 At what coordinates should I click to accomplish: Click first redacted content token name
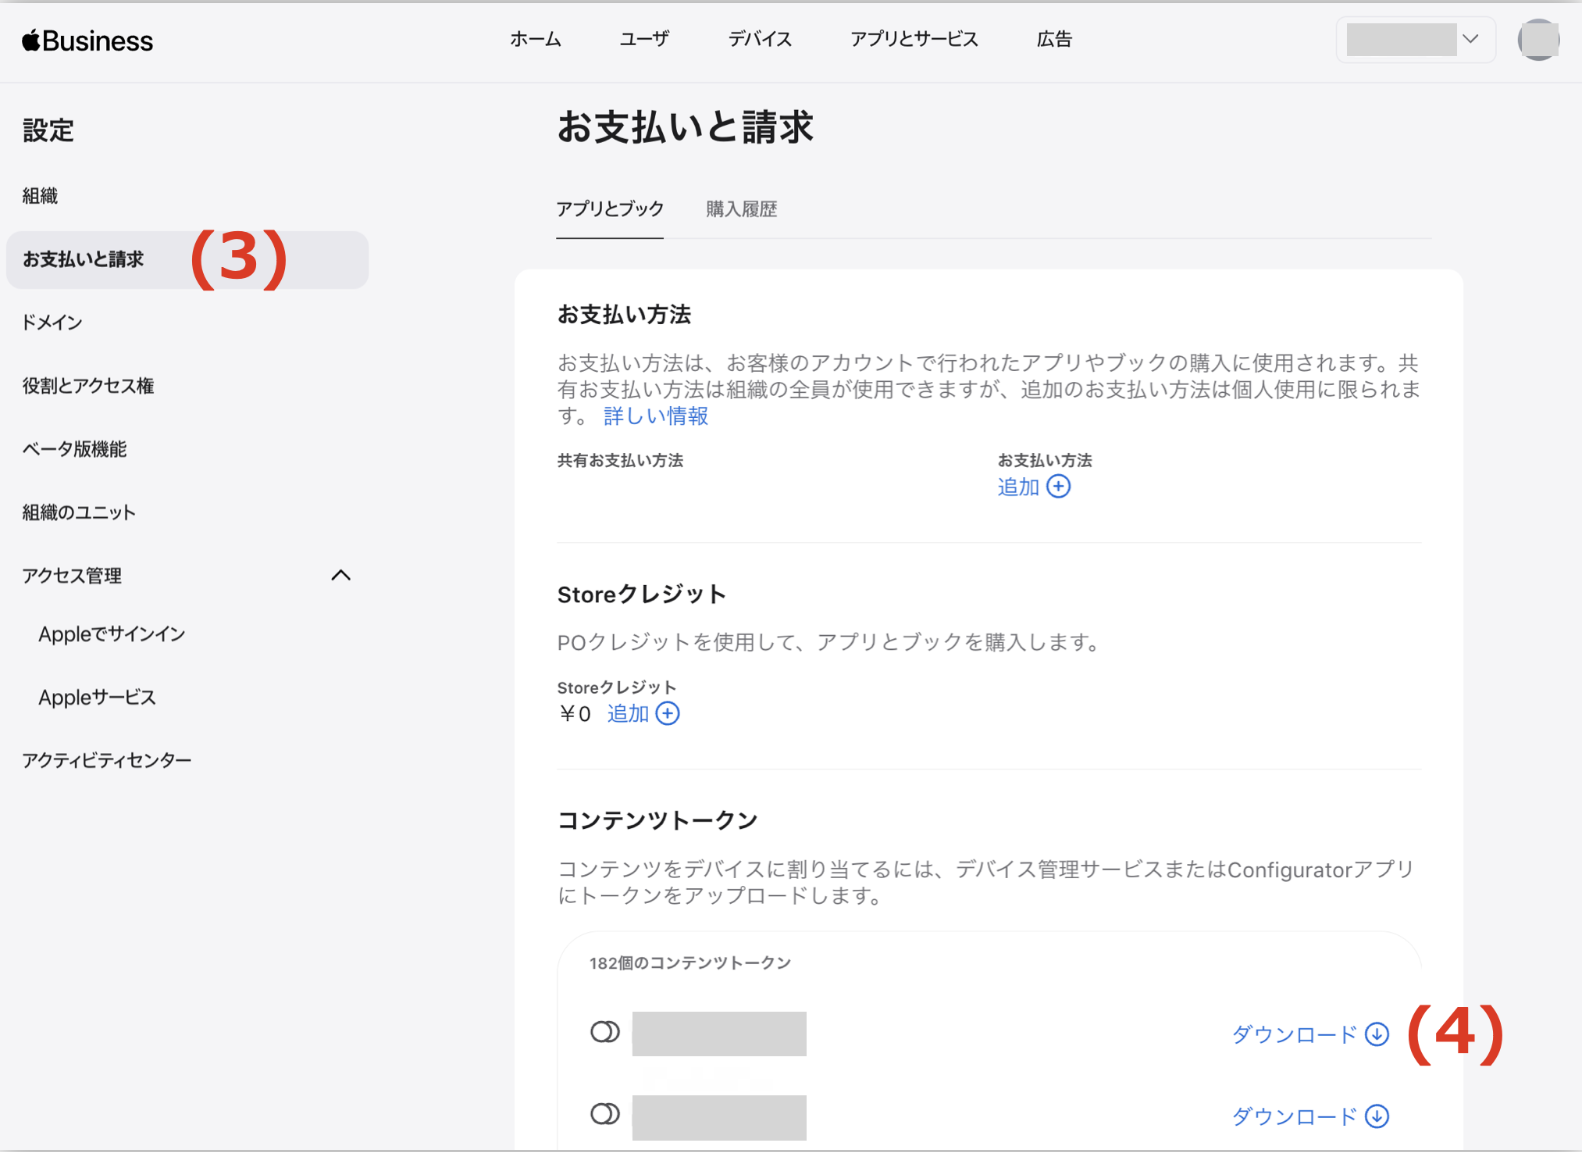click(x=719, y=1034)
